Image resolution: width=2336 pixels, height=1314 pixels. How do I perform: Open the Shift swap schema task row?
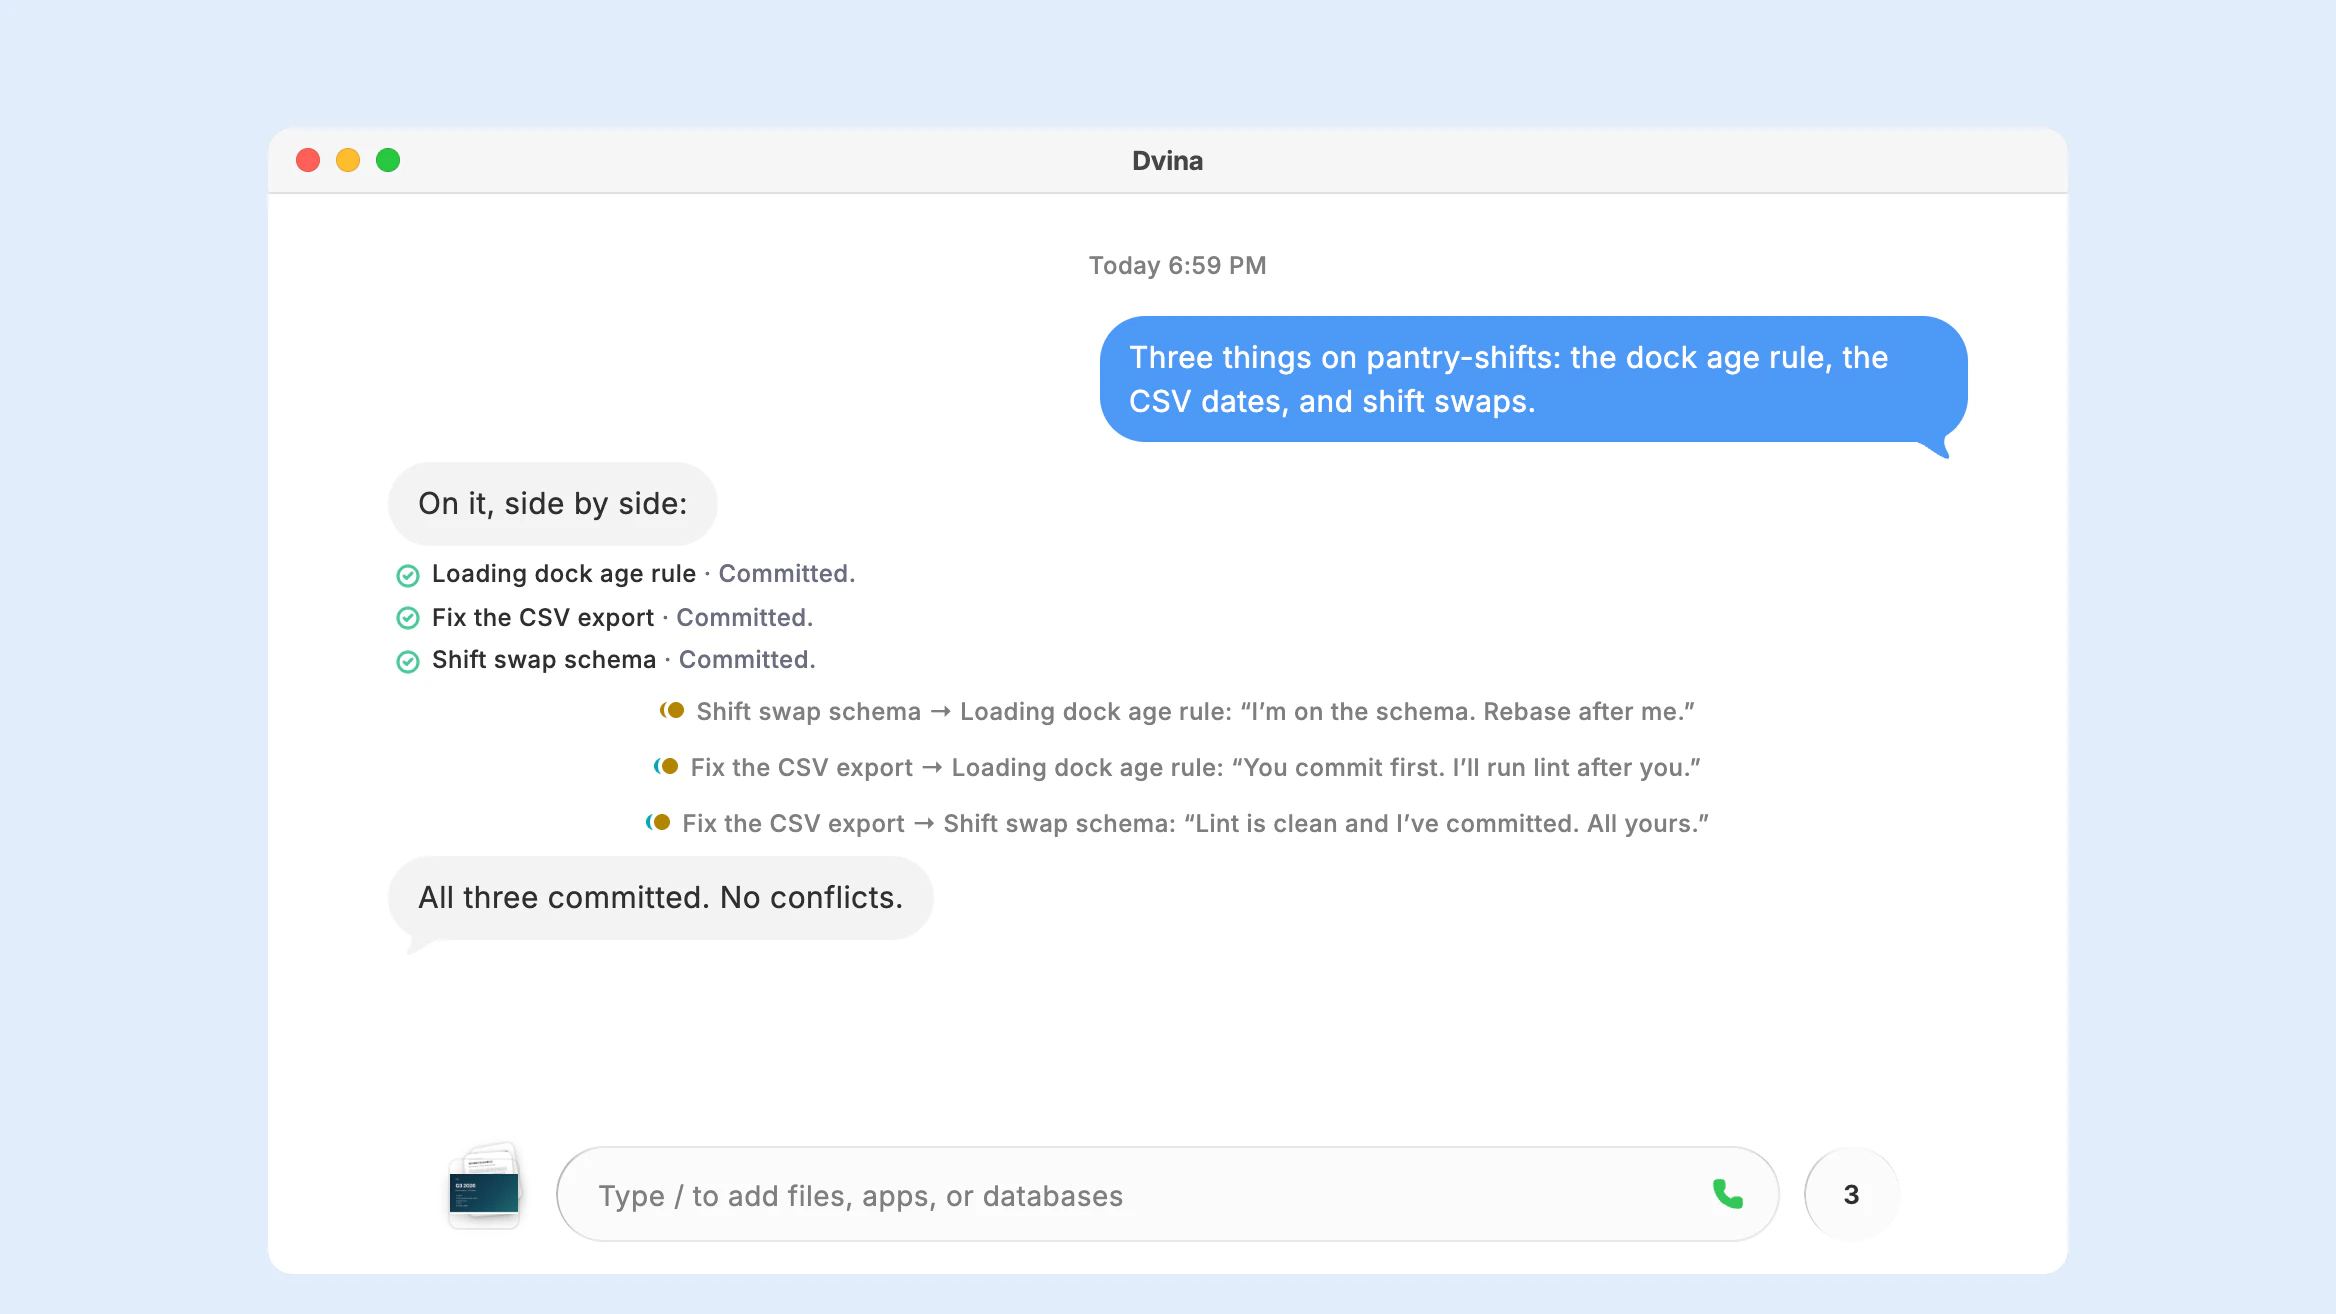606,660
